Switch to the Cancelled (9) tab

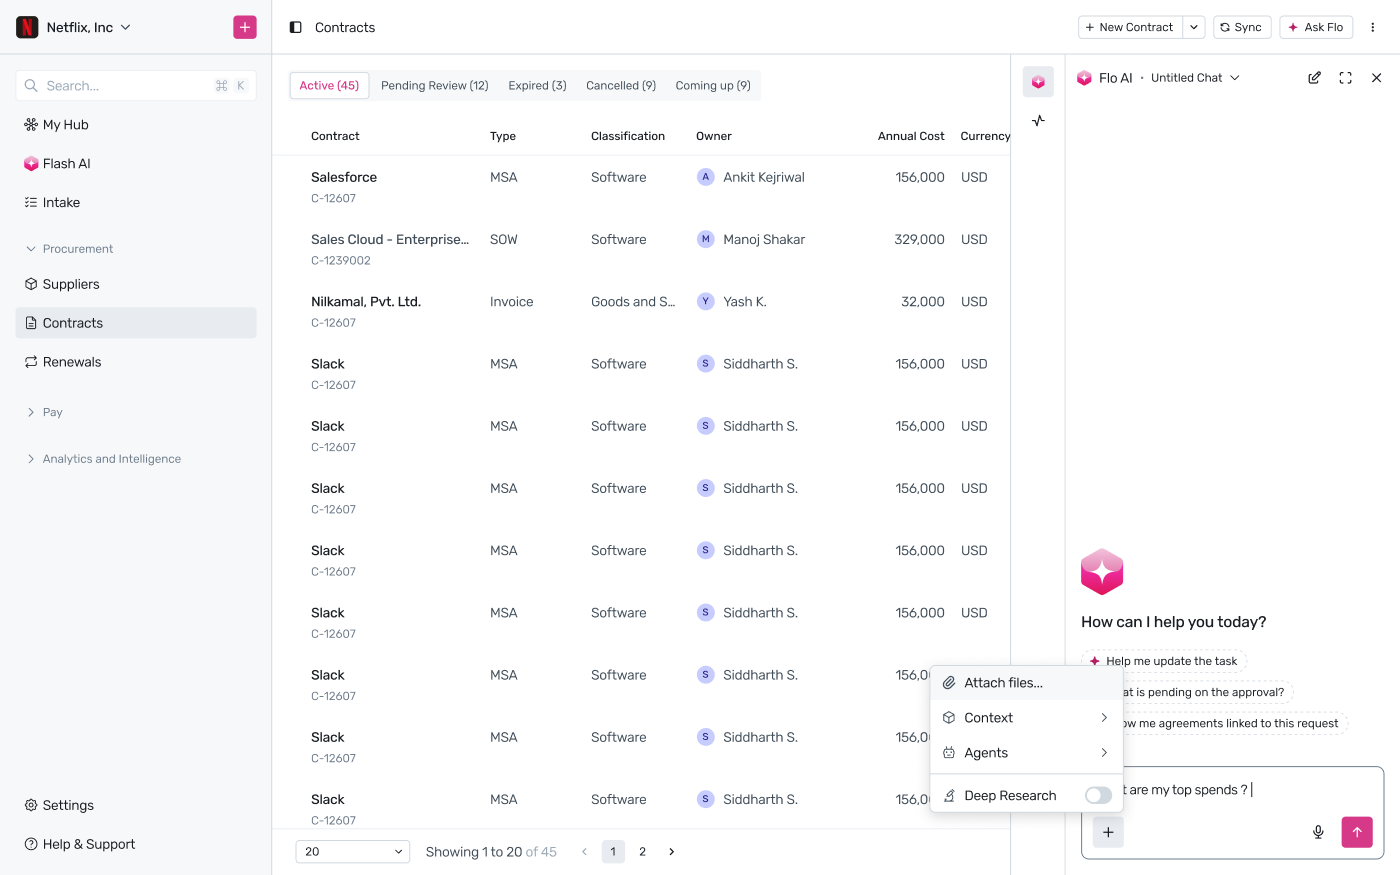coord(621,86)
